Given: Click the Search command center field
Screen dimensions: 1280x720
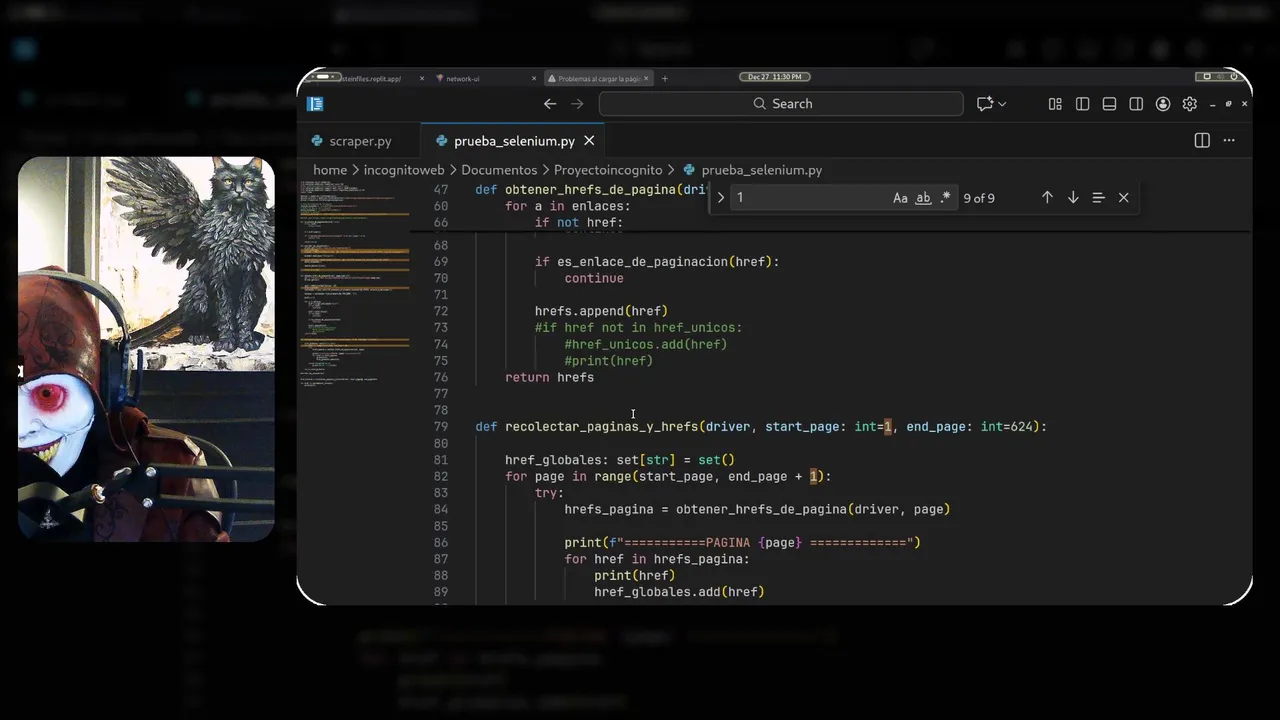Looking at the screenshot, I should tap(781, 104).
